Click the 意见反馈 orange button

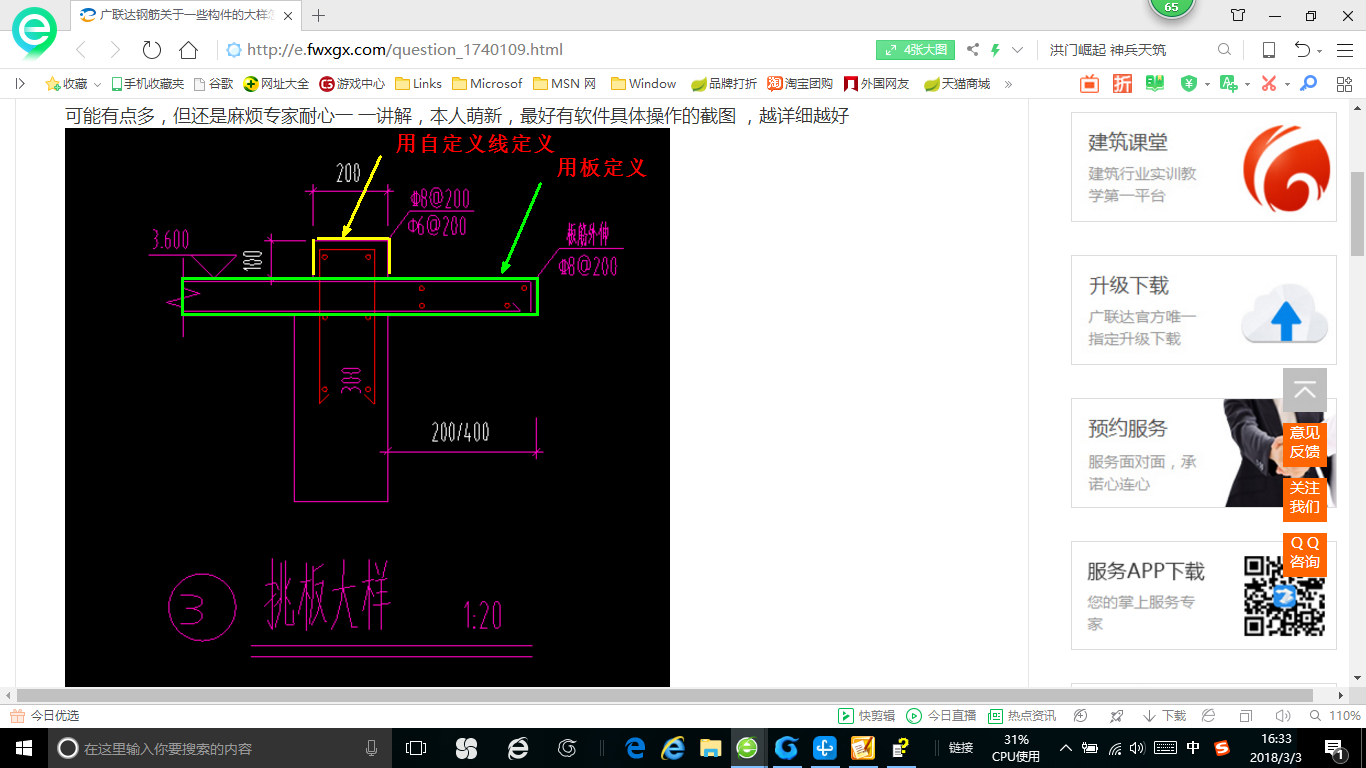point(1305,443)
